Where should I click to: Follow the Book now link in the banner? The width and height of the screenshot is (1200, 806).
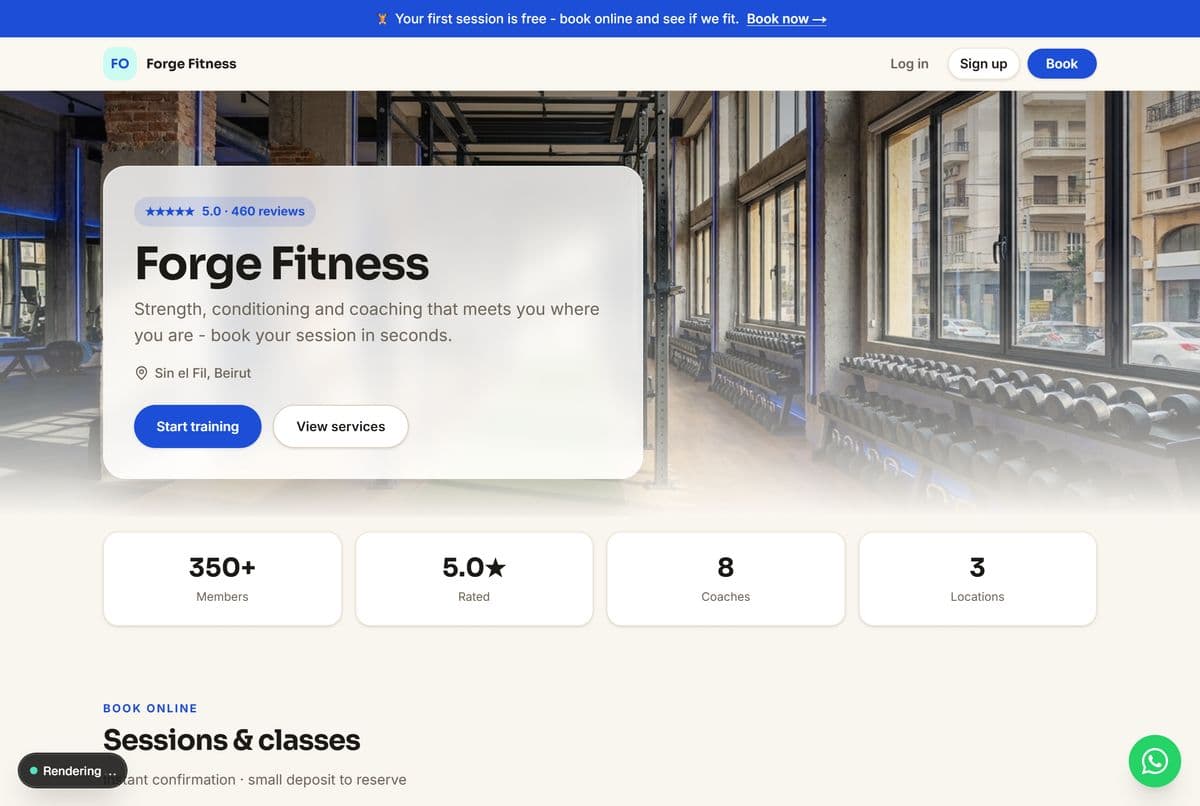[786, 19]
